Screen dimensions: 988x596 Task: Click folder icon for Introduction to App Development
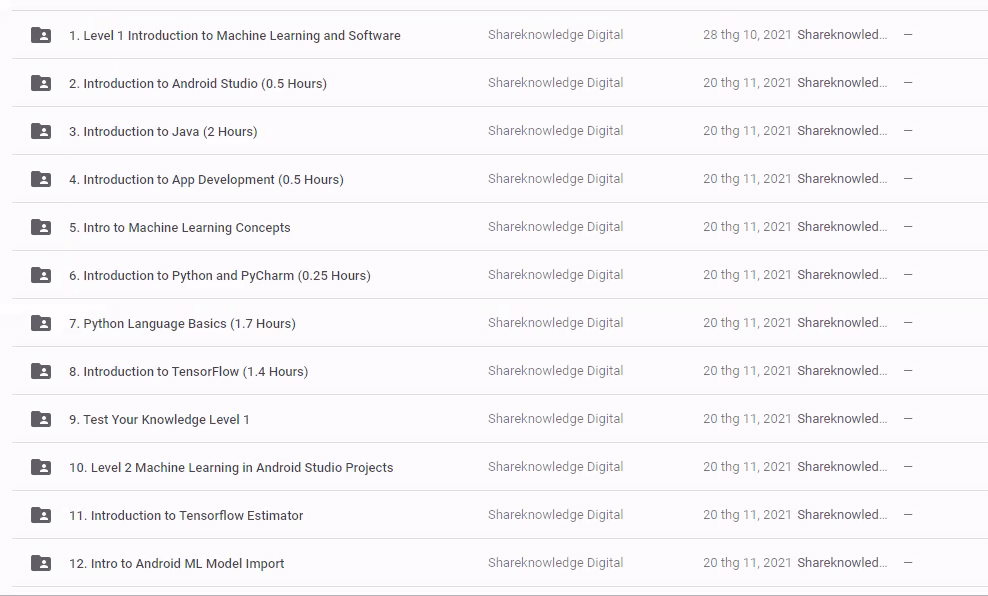pyautogui.click(x=41, y=179)
